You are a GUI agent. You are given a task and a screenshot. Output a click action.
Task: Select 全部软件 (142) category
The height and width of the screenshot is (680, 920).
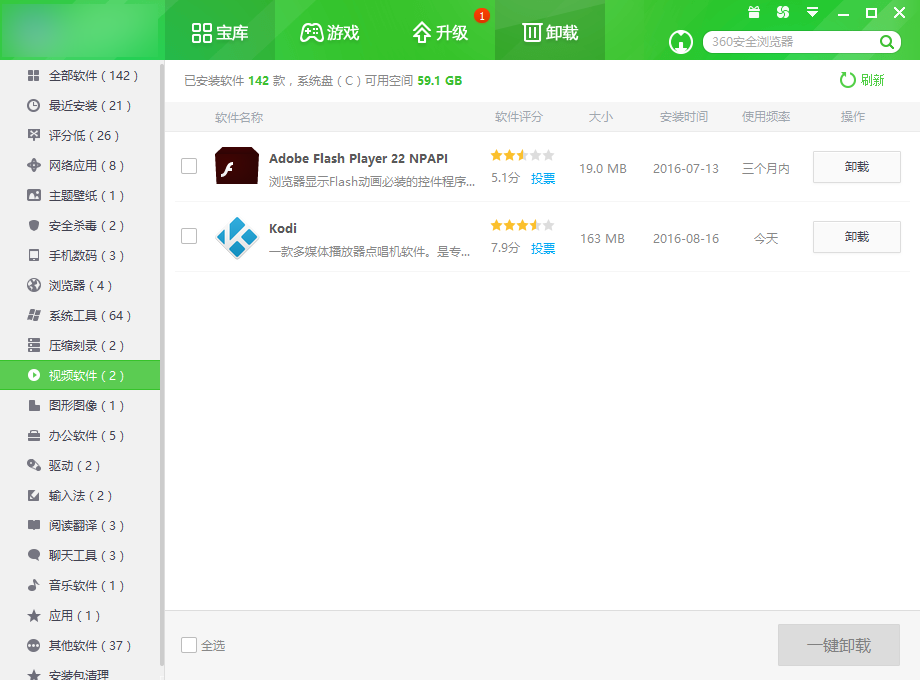[80, 76]
